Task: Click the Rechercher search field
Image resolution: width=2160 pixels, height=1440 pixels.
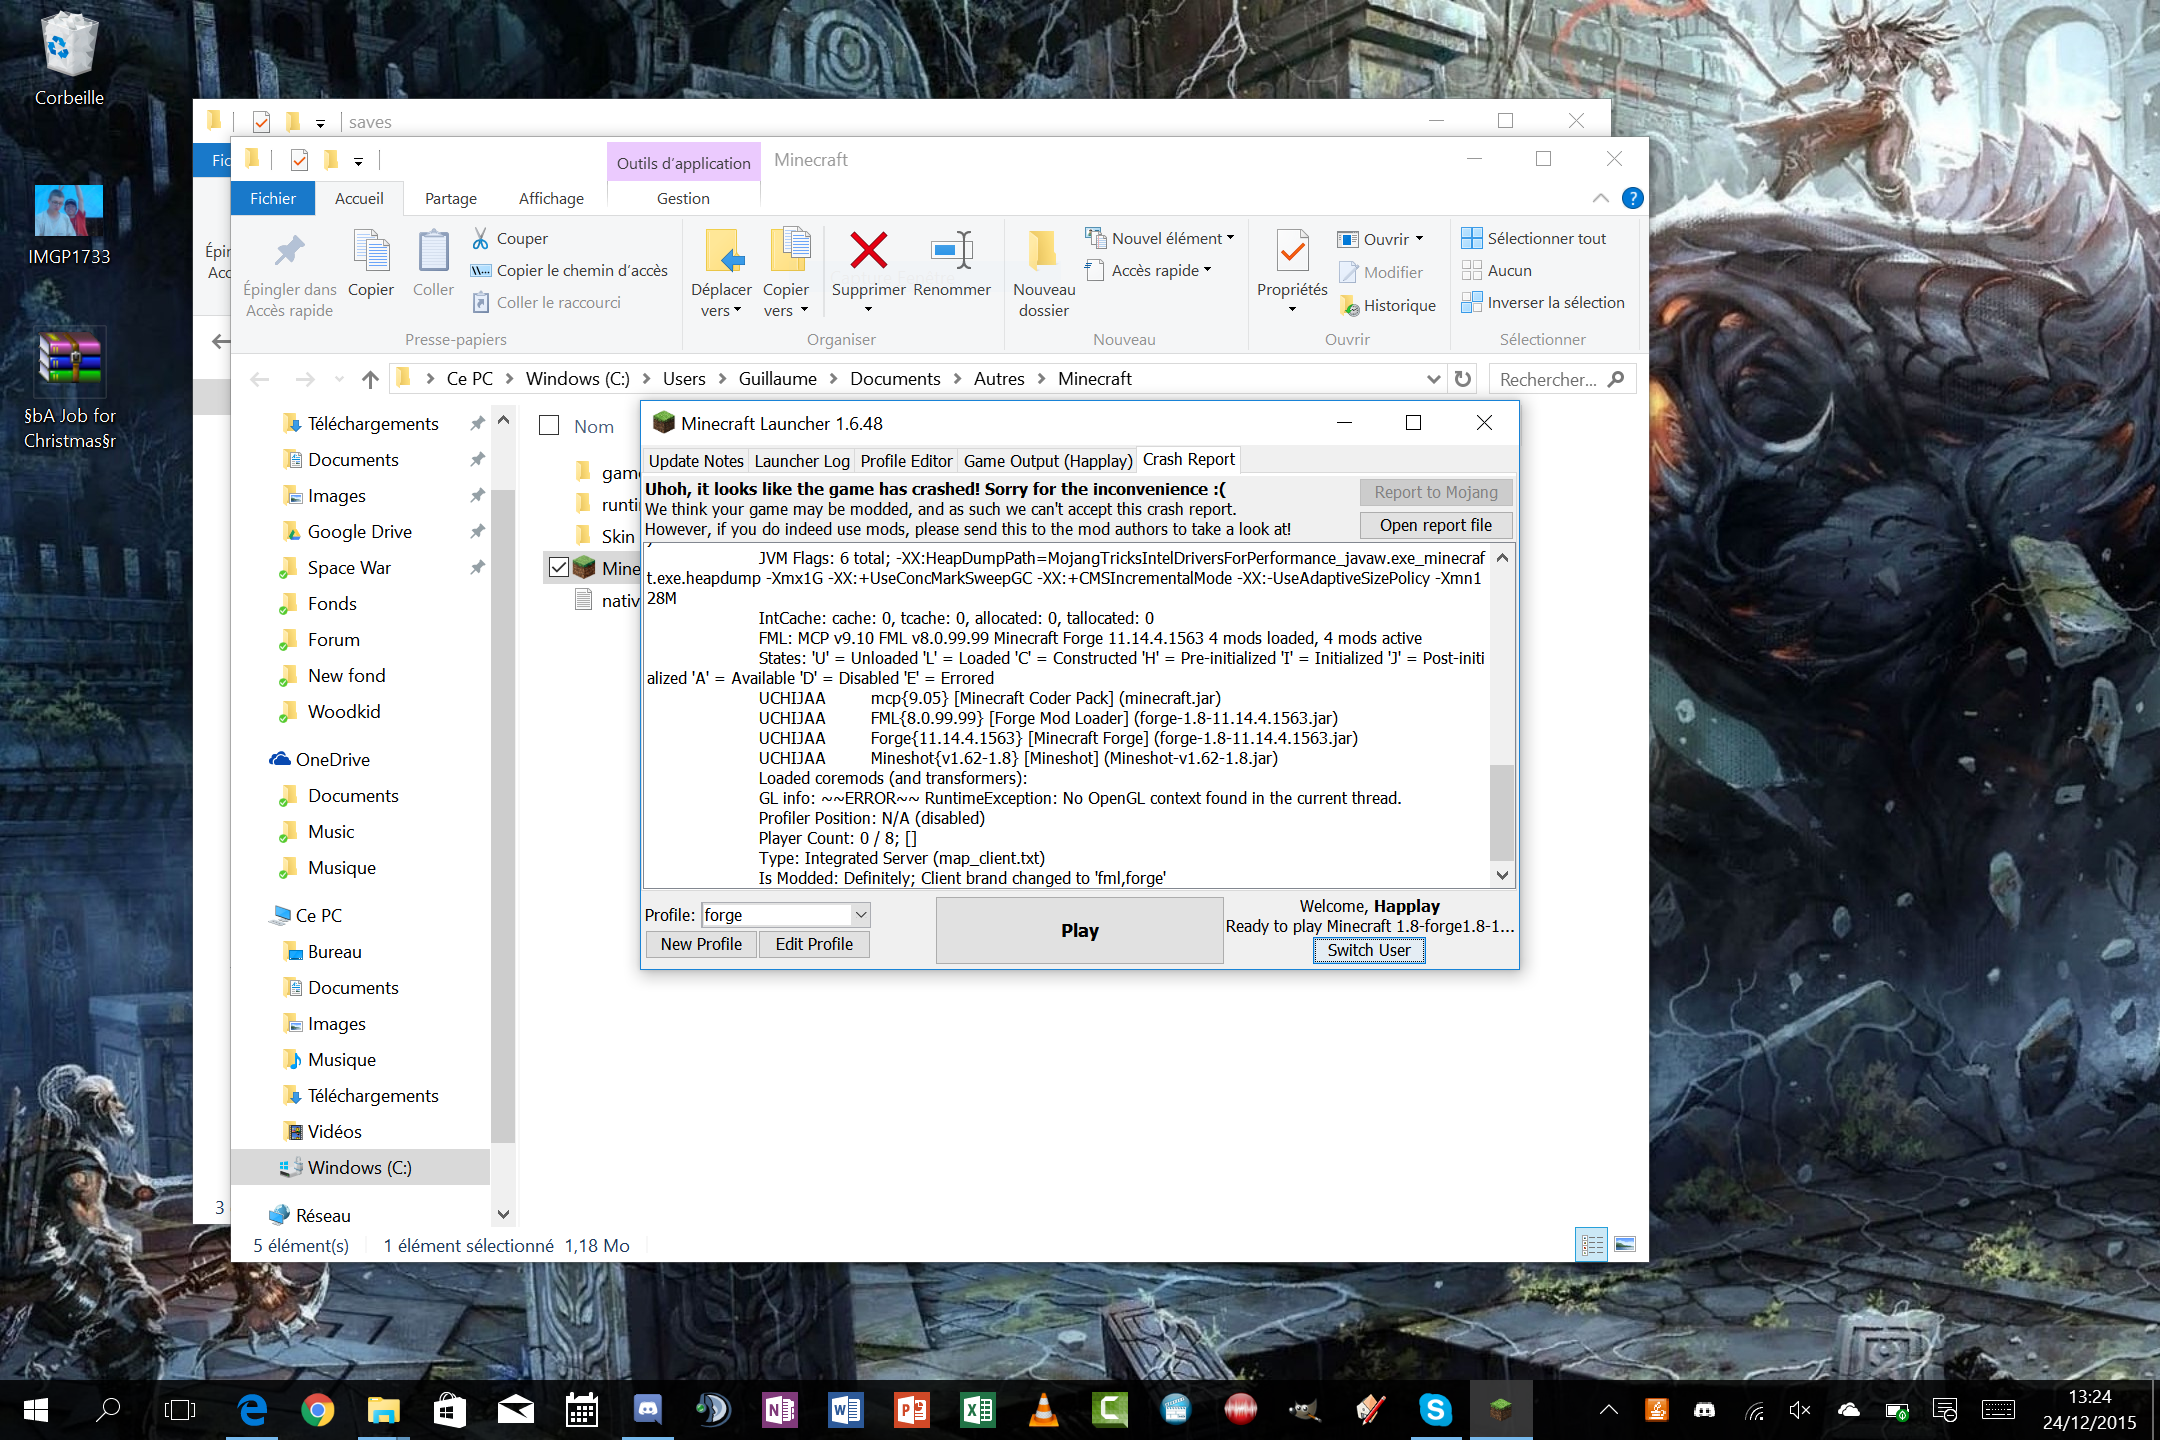Action: click(x=1562, y=379)
